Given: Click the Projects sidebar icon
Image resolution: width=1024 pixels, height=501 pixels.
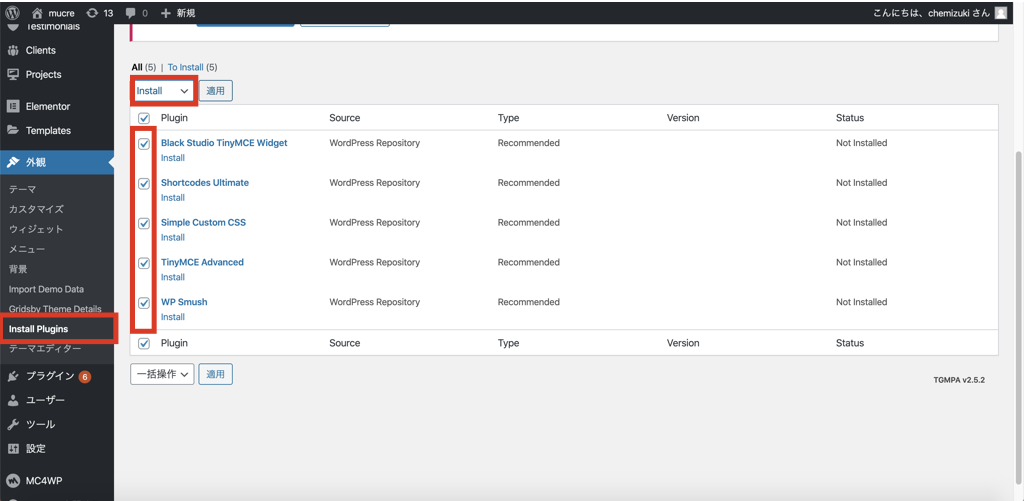Looking at the screenshot, I should point(13,74).
